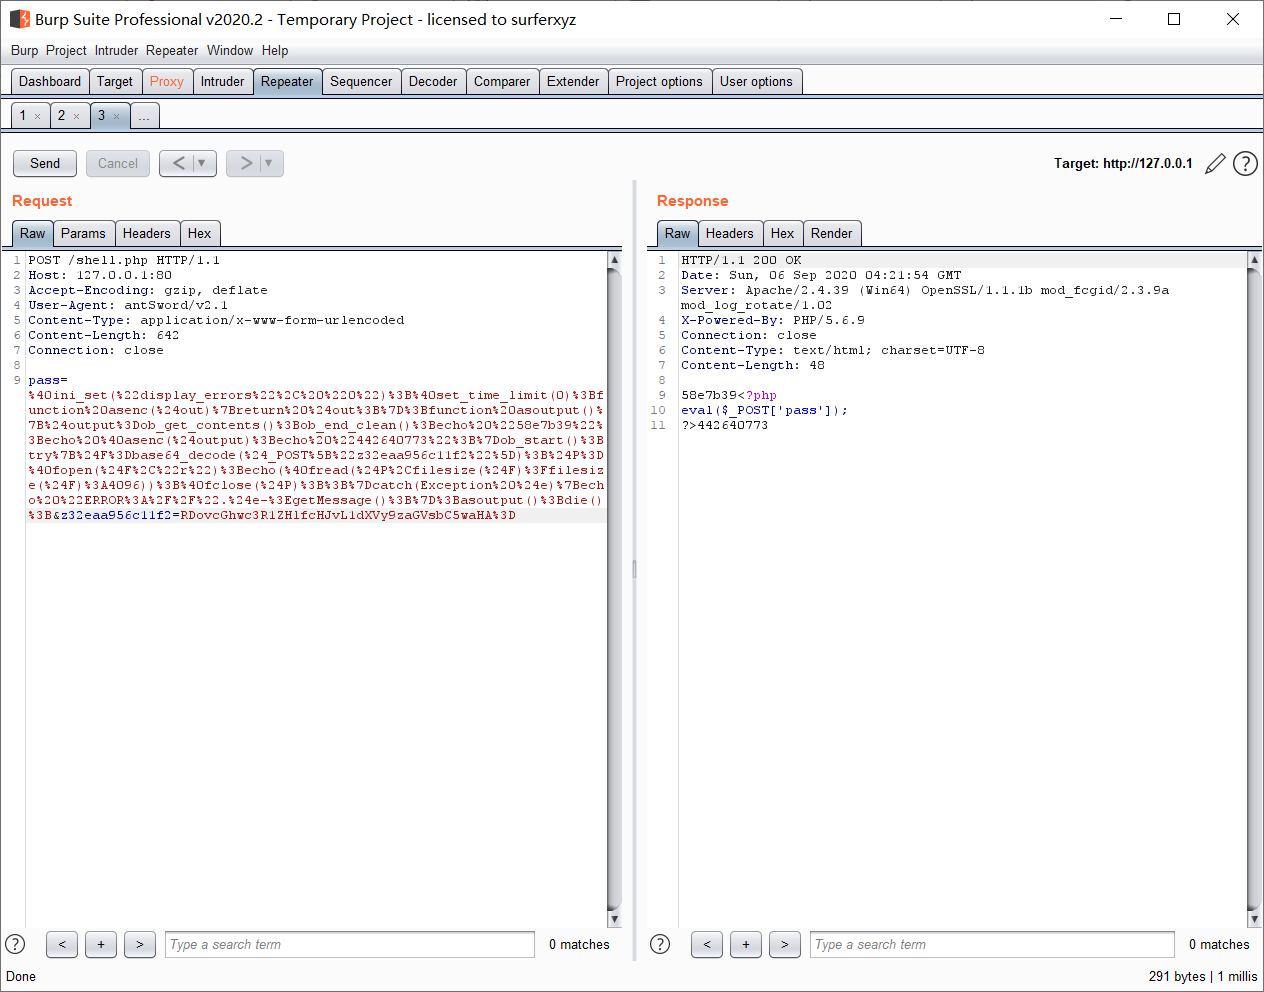
Task: Show the Request Params view
Action: [83, 234]
